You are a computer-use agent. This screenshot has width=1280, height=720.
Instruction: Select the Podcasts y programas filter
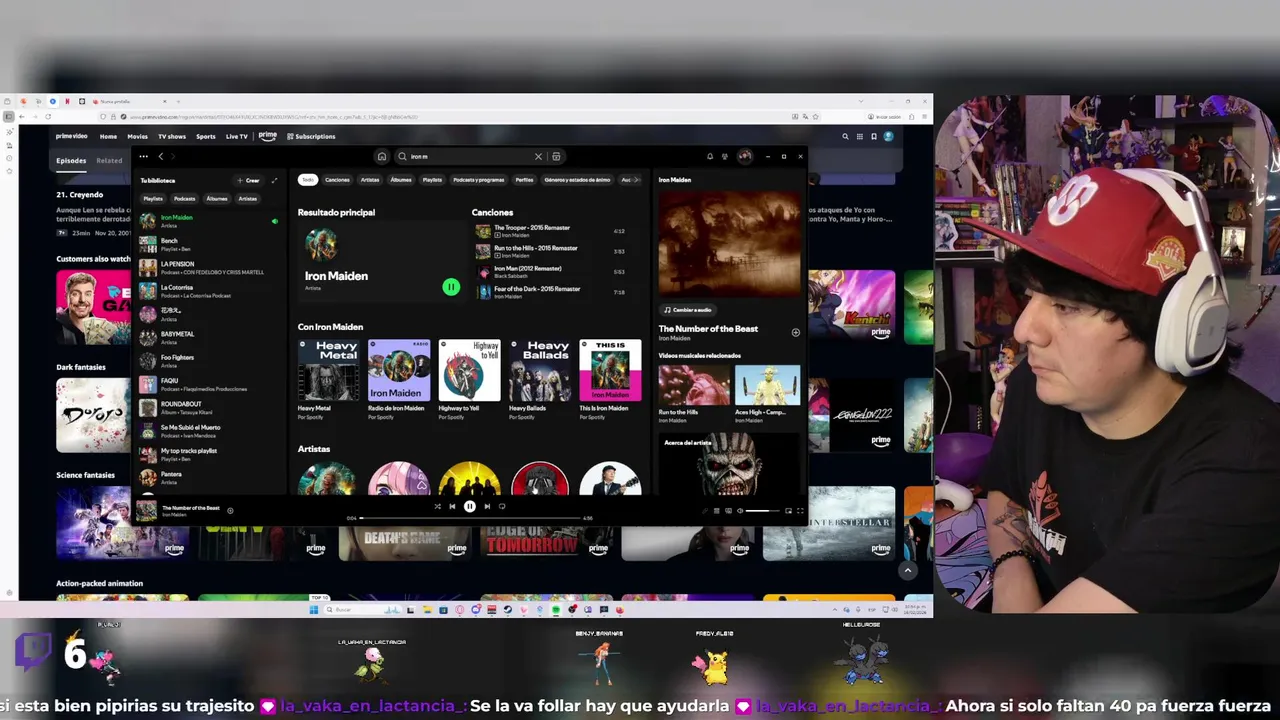coord(478,180)
